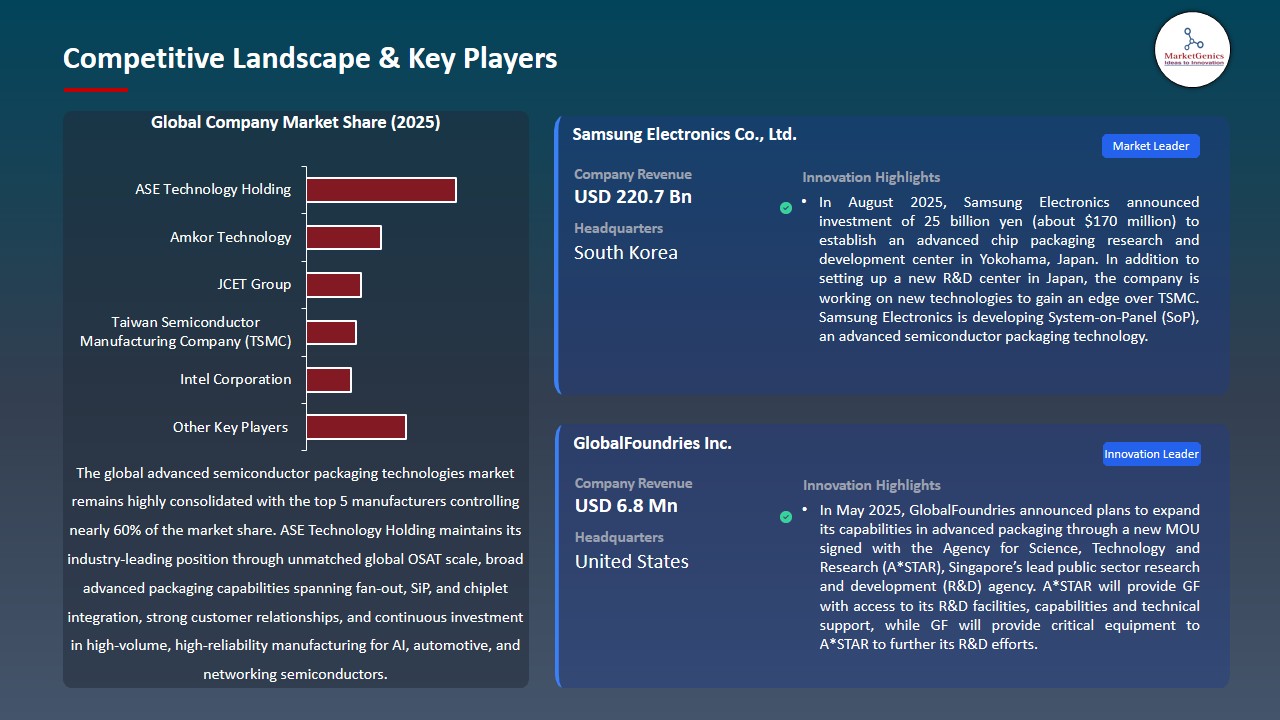
Task: Click the green checkmark beside Samsung's highlights
Action: [x=786, y=210]
